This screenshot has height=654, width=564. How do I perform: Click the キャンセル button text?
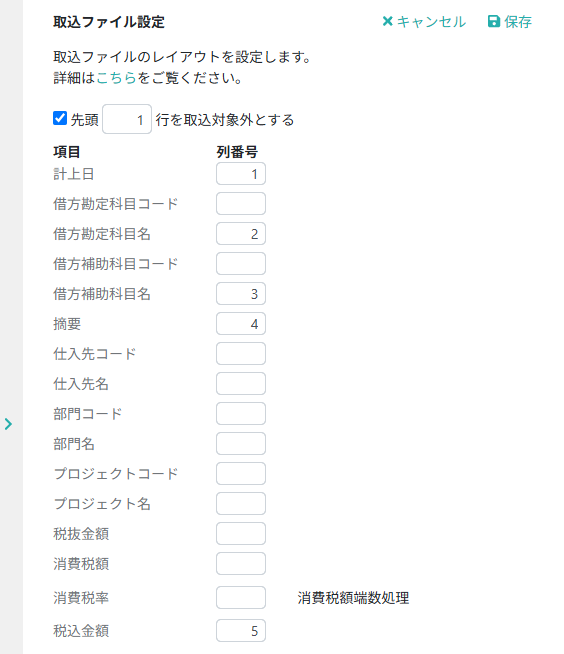pyautogui.click(x=431, y=22)
